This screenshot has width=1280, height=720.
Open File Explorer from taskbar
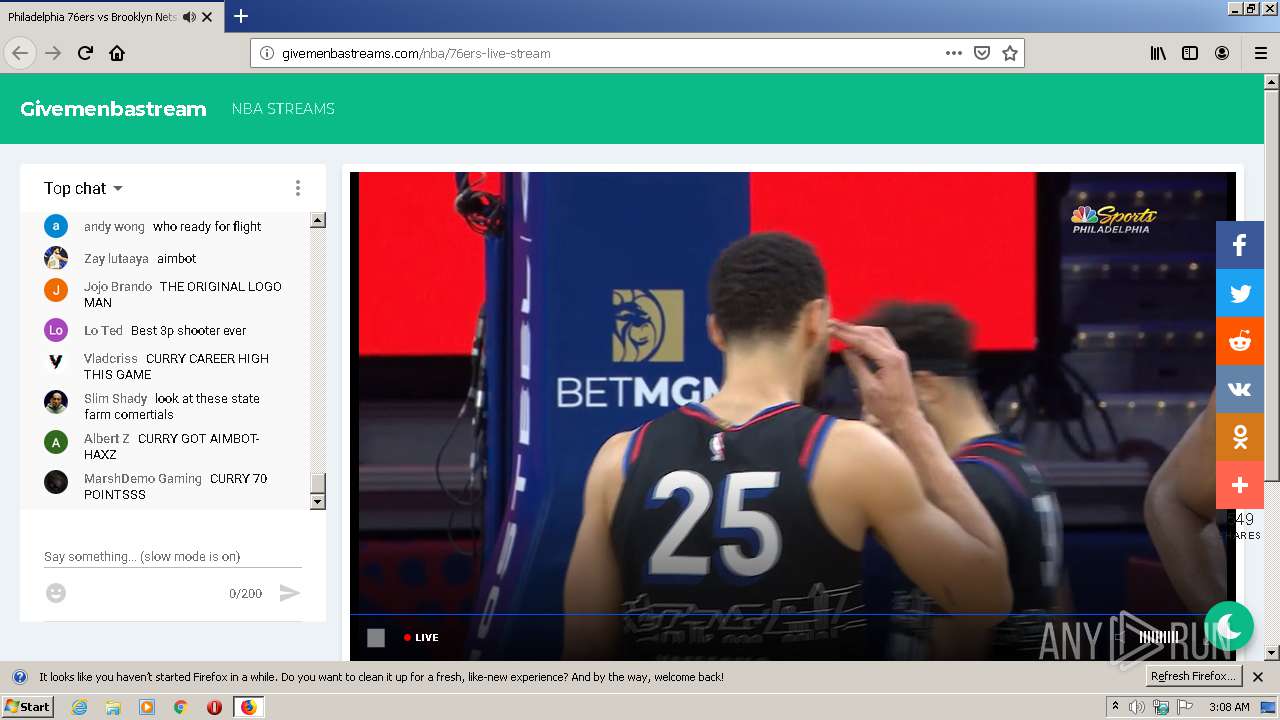[x=113, y=707]
